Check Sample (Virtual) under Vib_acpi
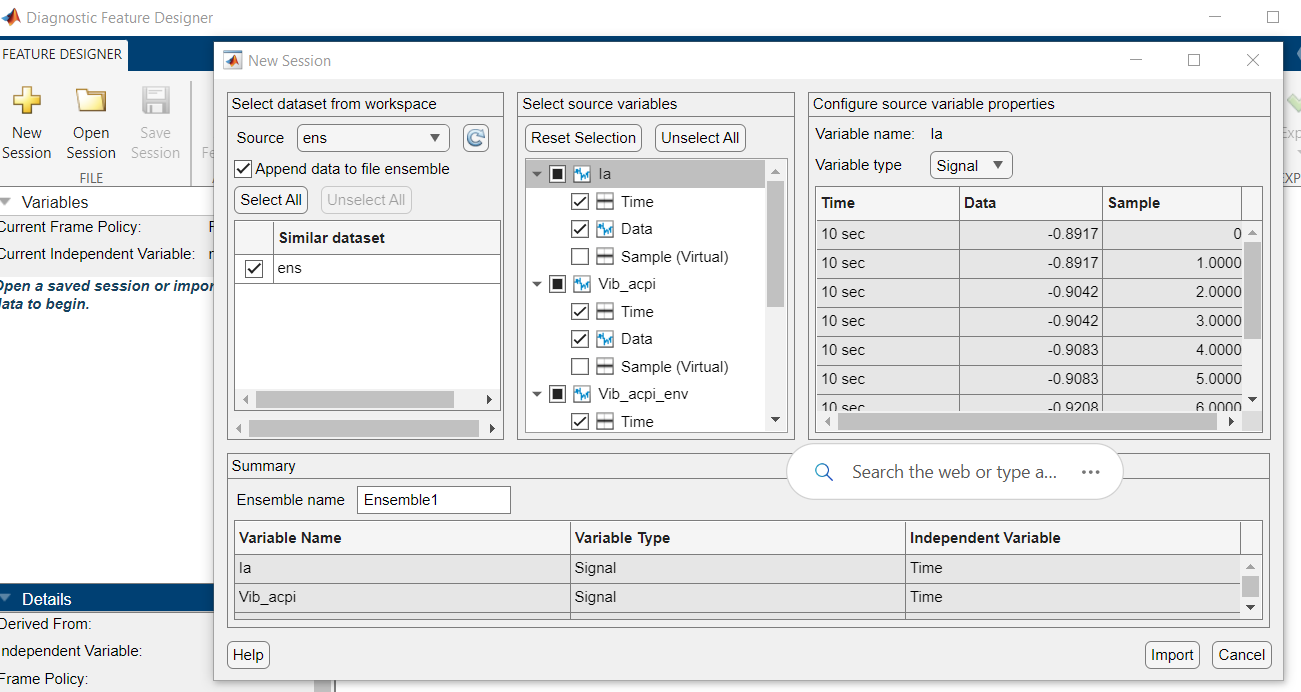 click(580, 367)
